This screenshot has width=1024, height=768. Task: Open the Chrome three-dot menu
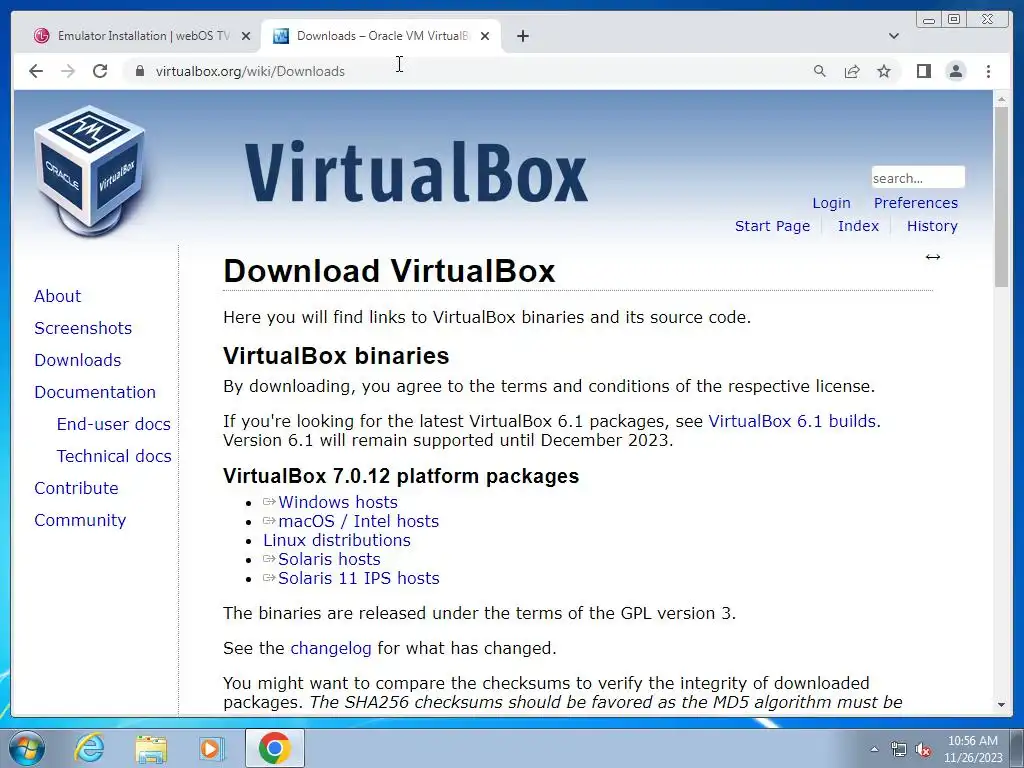click(988, 71)
